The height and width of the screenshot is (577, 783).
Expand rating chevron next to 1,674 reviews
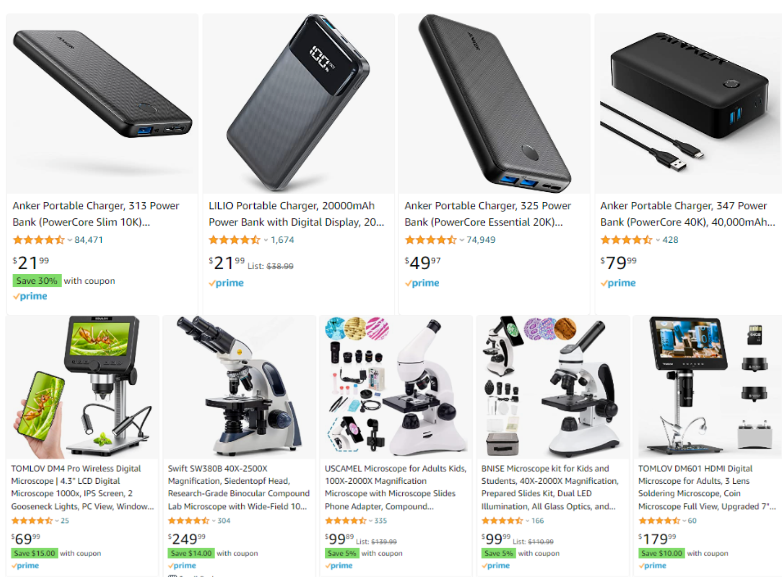click(x=266, y=240)
